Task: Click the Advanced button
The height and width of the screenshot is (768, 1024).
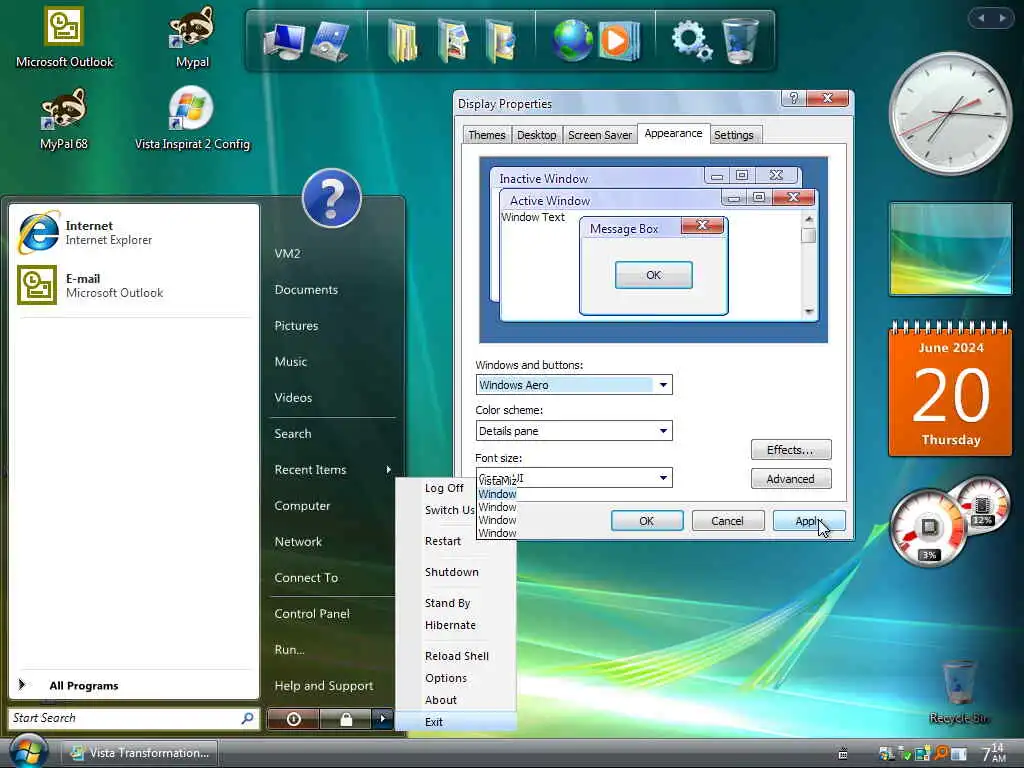Action: 791,479
